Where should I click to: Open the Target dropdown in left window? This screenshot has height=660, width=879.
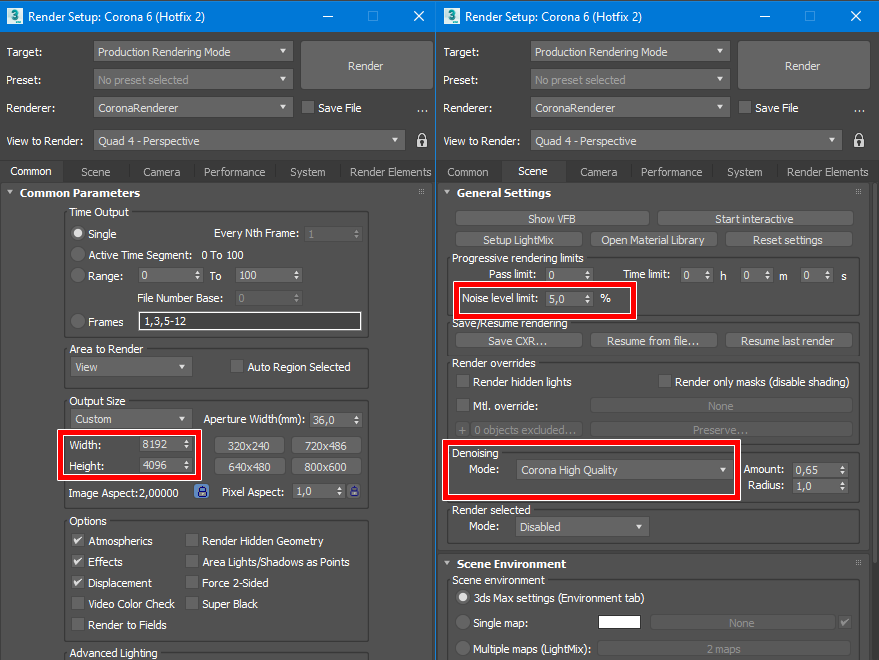(193, 52)
